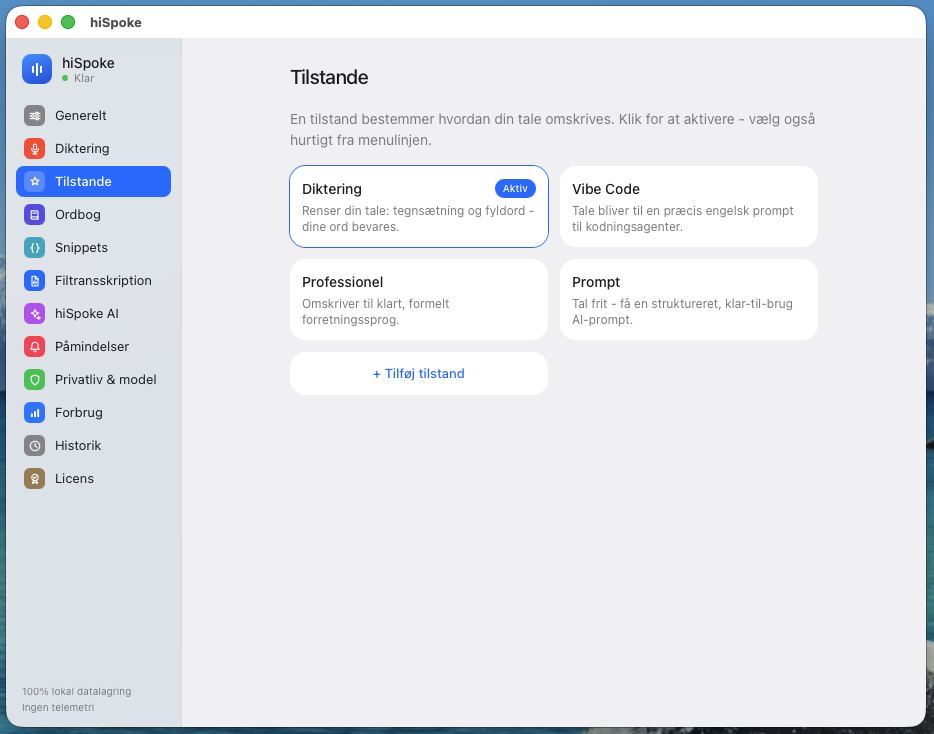Click the Filtransskription file icon
Screen dimensions: 934x734
35,281
